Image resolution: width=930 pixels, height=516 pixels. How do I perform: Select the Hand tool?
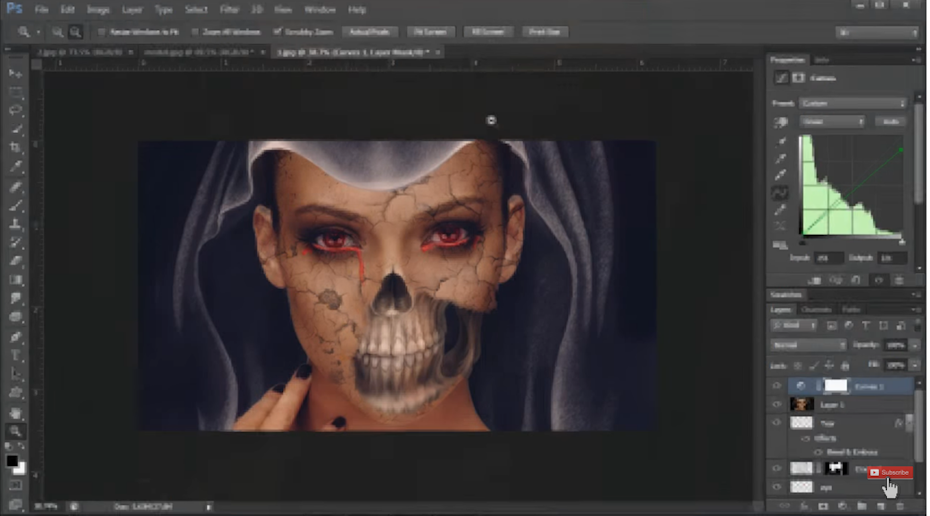click(x=15, y=413)
